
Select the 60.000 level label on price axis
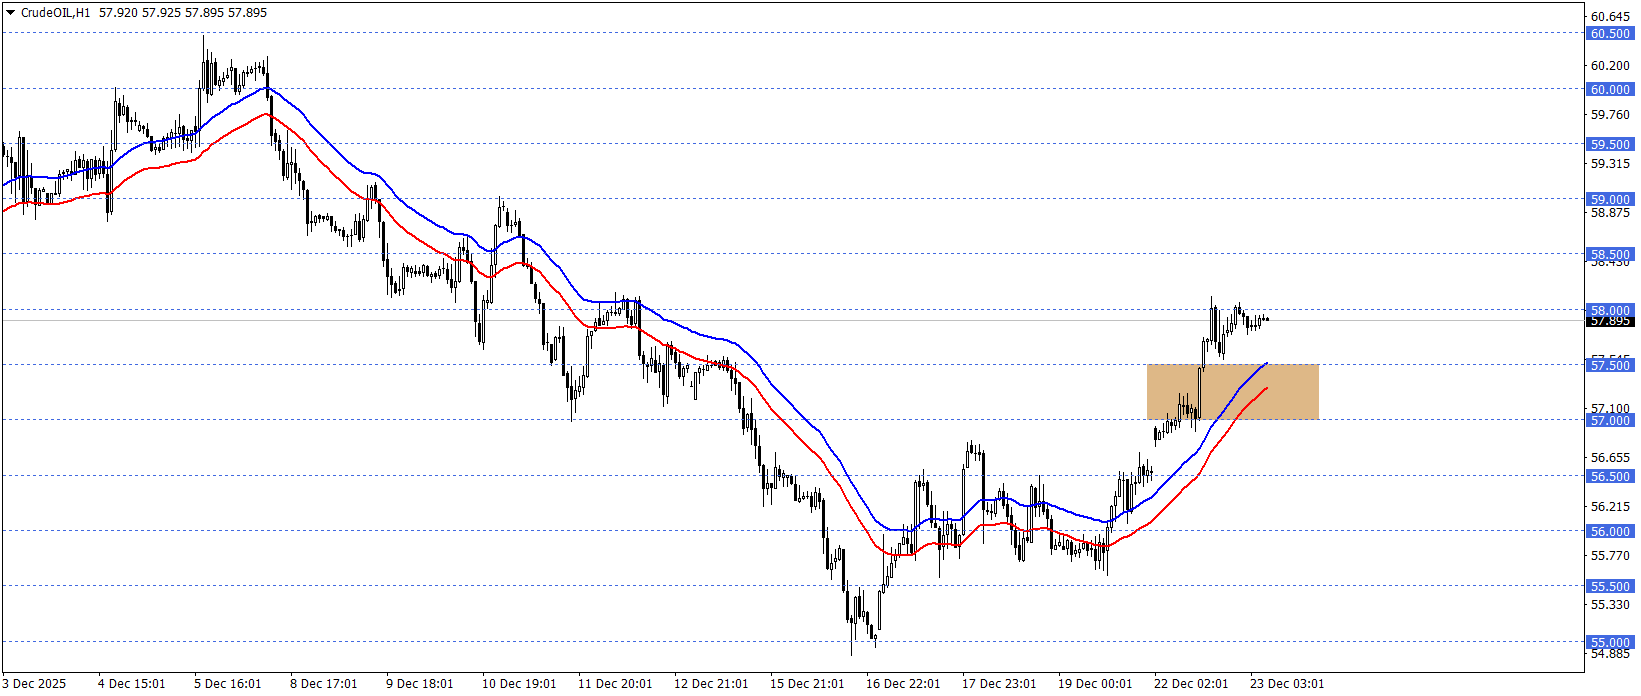1610,89
